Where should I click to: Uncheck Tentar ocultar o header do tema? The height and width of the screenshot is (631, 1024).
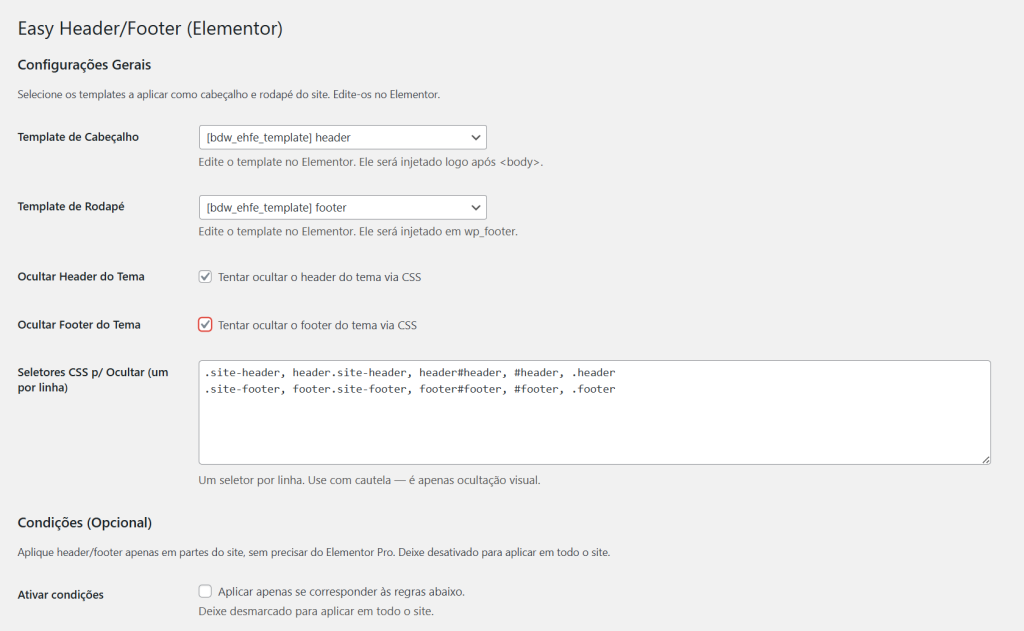coord(205,276)
